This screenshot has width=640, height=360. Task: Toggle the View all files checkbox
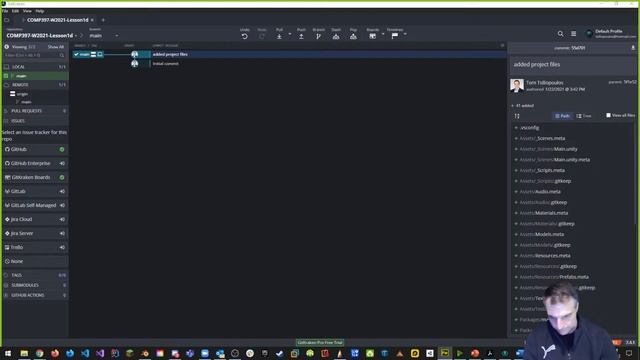608,116
